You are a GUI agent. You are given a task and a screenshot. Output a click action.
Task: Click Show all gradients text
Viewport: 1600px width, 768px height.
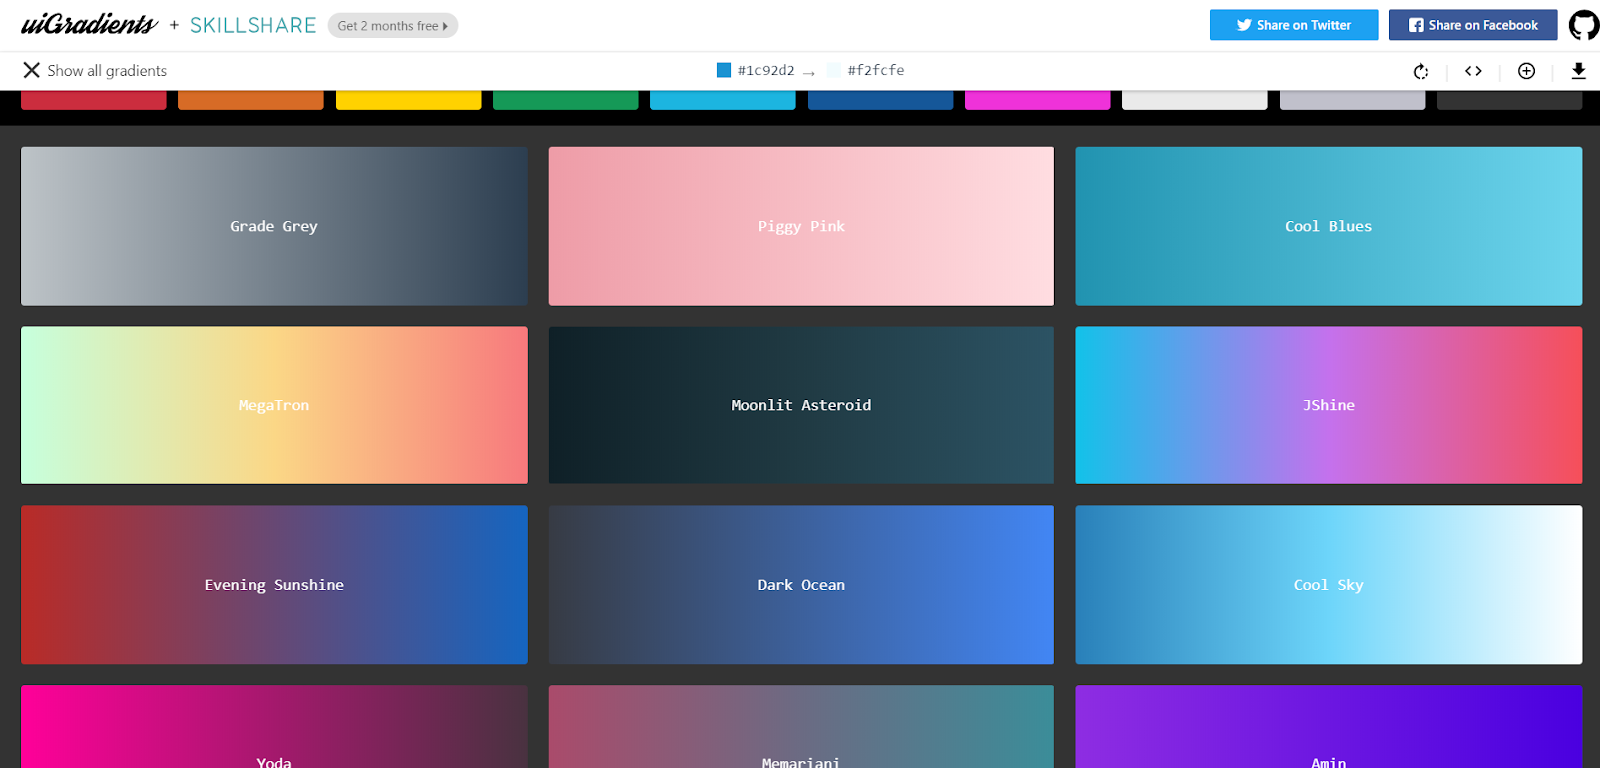[107, 71]
